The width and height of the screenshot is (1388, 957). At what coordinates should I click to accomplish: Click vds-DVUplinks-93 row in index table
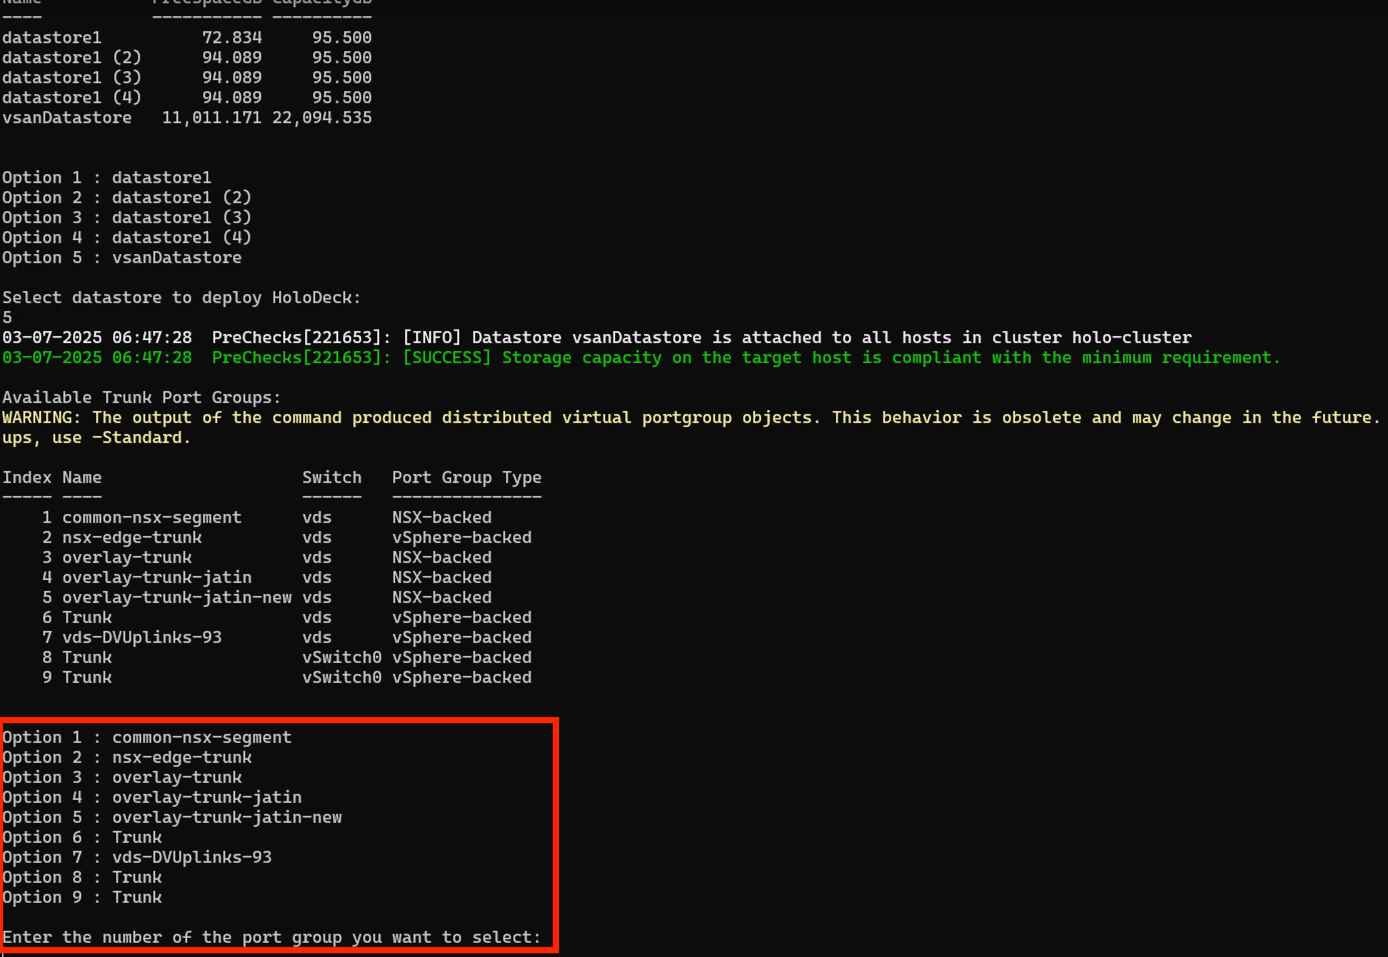(141, 637)
